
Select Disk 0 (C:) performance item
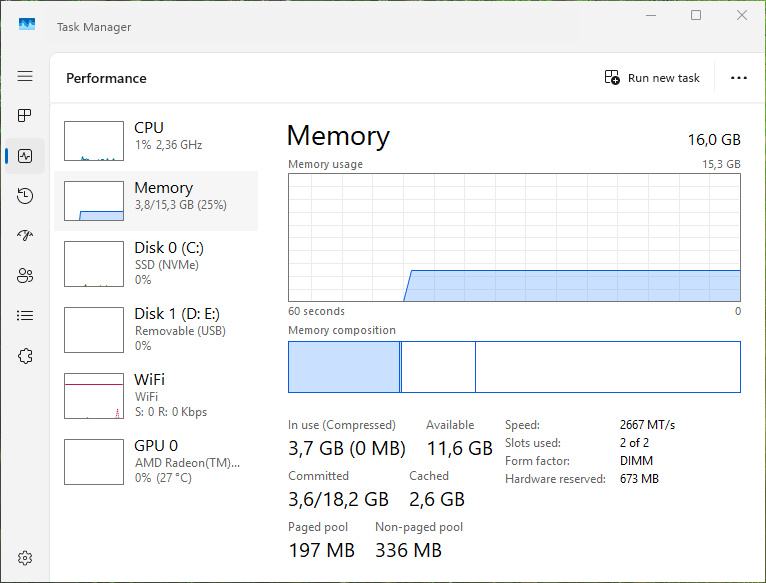point(156,264)
